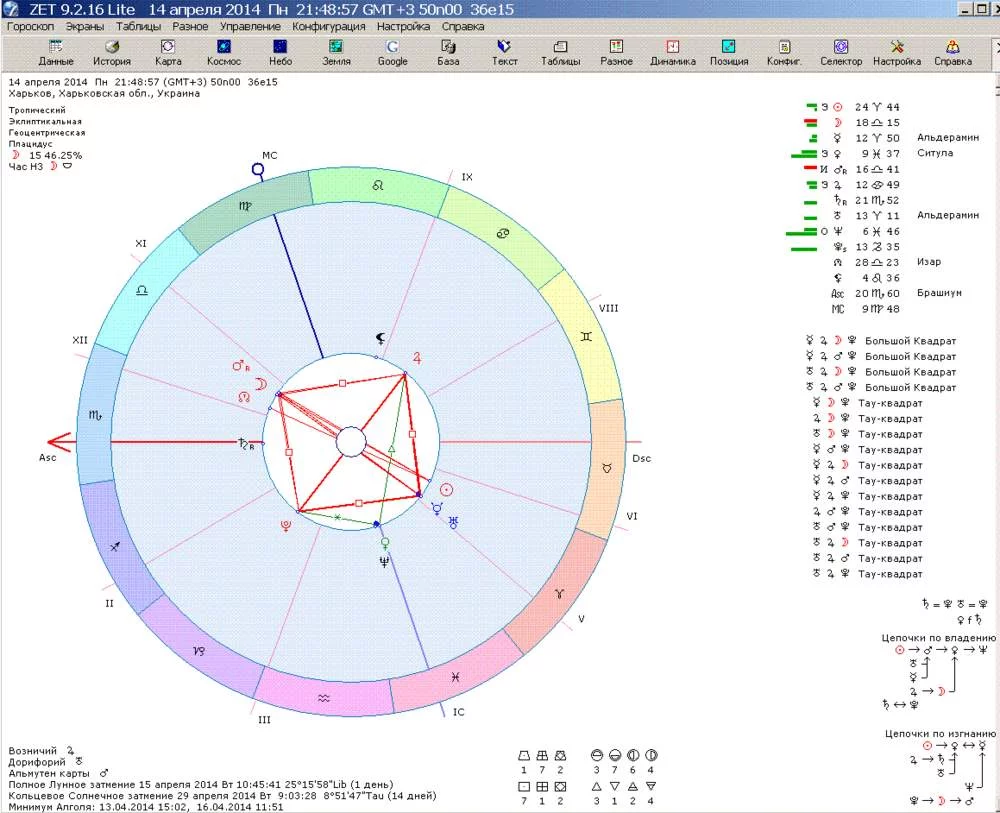
Task: Click the Полное Лунное затмение text line
Action: click(x=200, y=784)
